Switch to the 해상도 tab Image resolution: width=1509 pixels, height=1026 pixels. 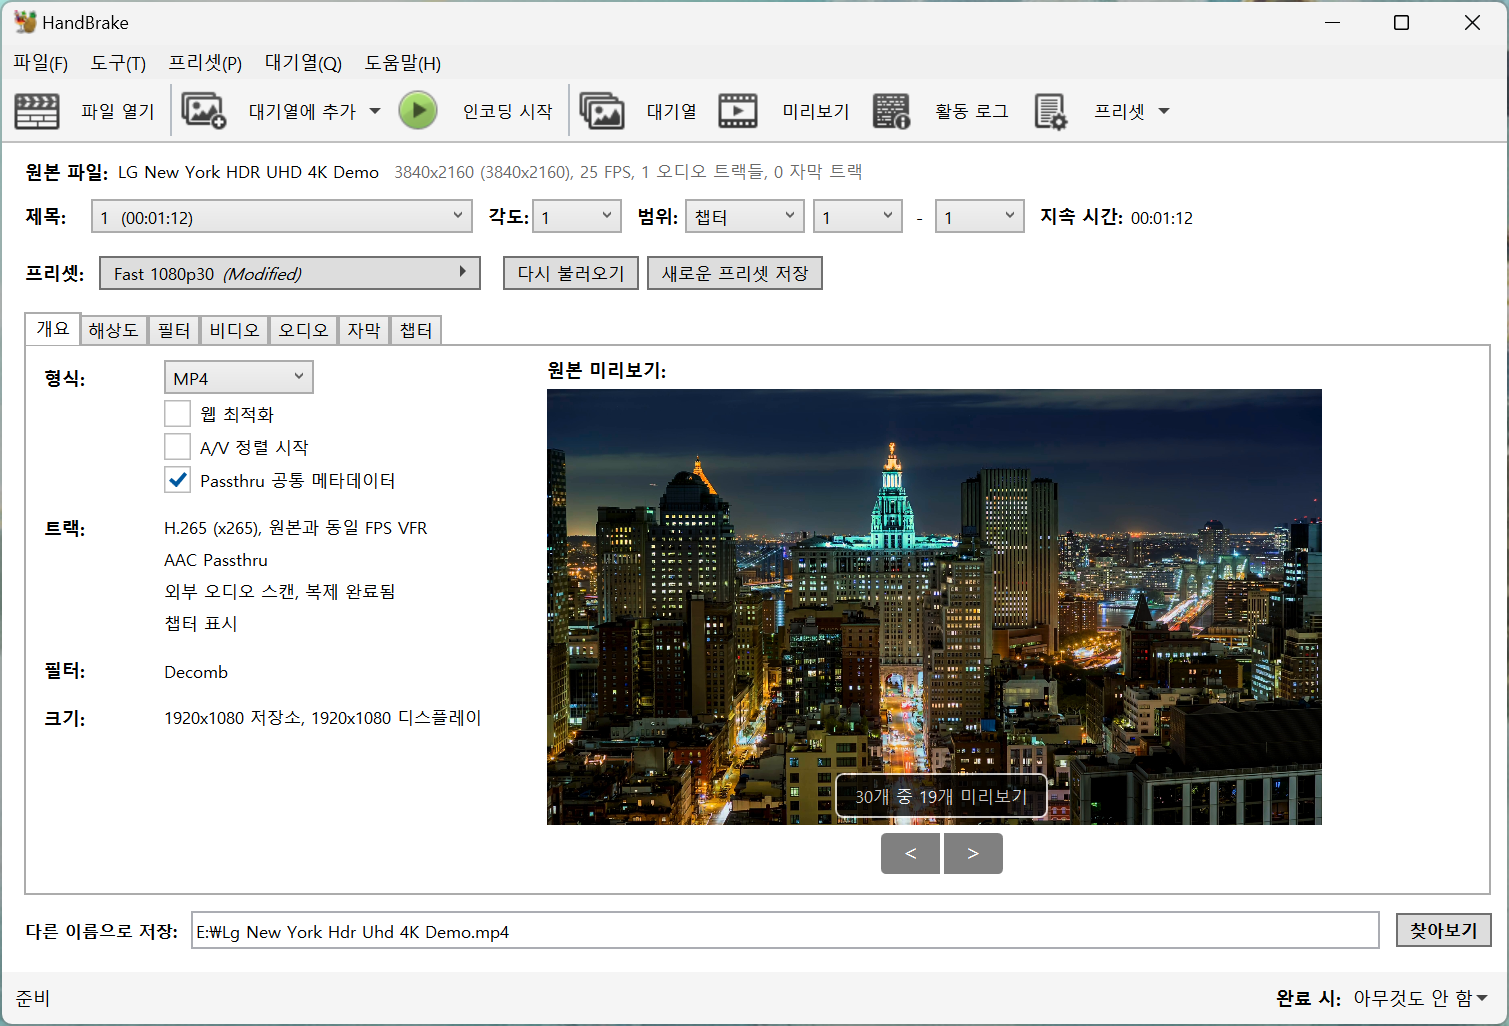113,330
